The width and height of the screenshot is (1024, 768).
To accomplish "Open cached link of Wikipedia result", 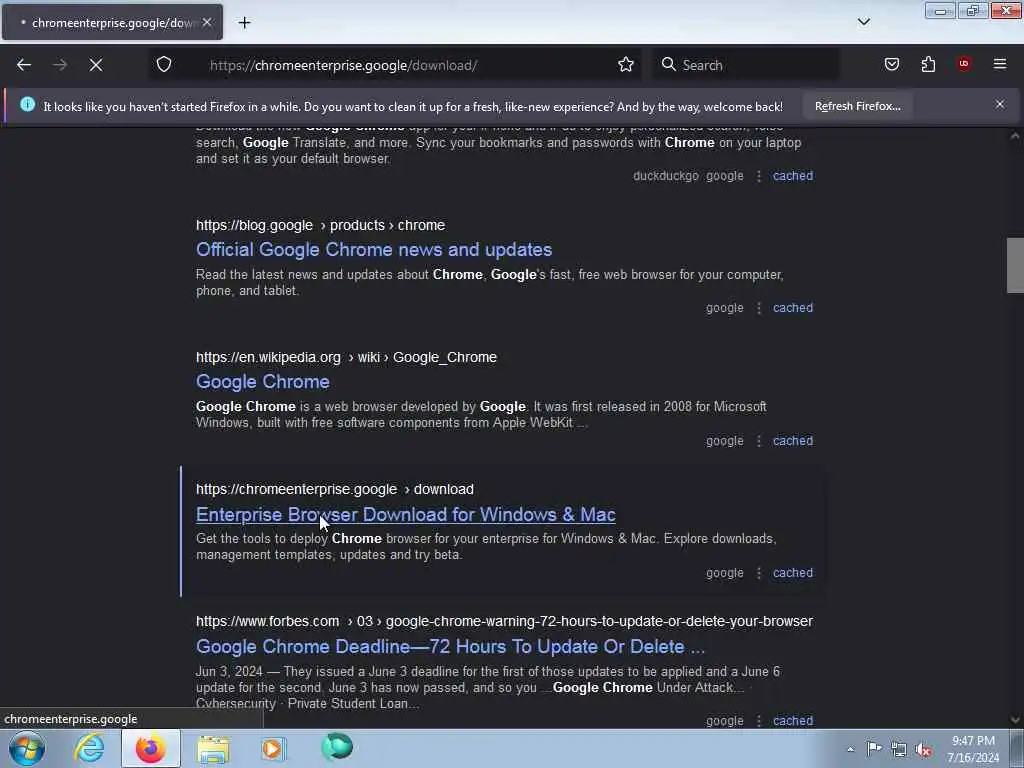I will pos(793,441).
